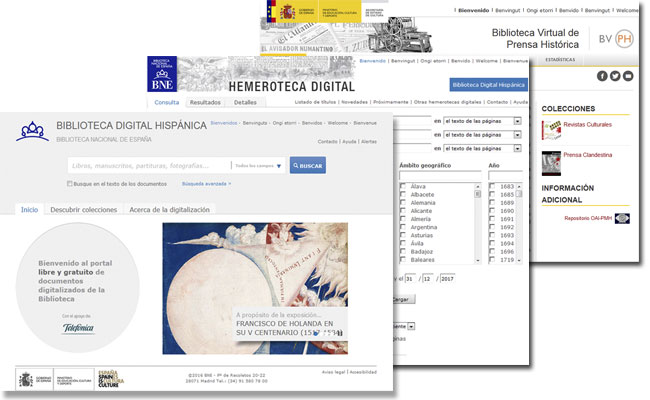Click Próximamente link in Hemeroteca
This screenshot has width=650, height=400.
[390, 102]
